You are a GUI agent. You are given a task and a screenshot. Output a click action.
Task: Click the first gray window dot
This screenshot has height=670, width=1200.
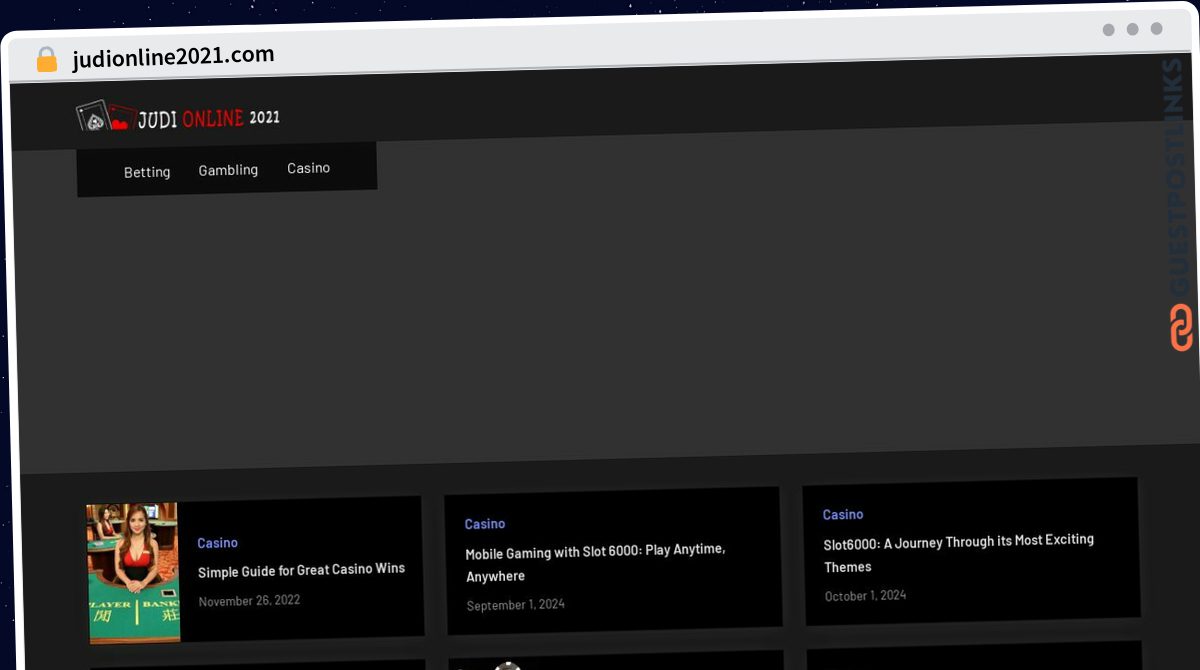tap(1108, 30)
